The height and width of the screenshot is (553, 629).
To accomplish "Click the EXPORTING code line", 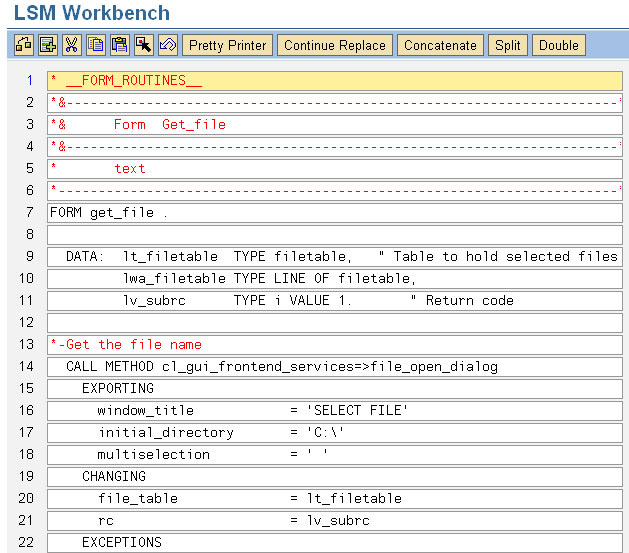I will 335,389.
